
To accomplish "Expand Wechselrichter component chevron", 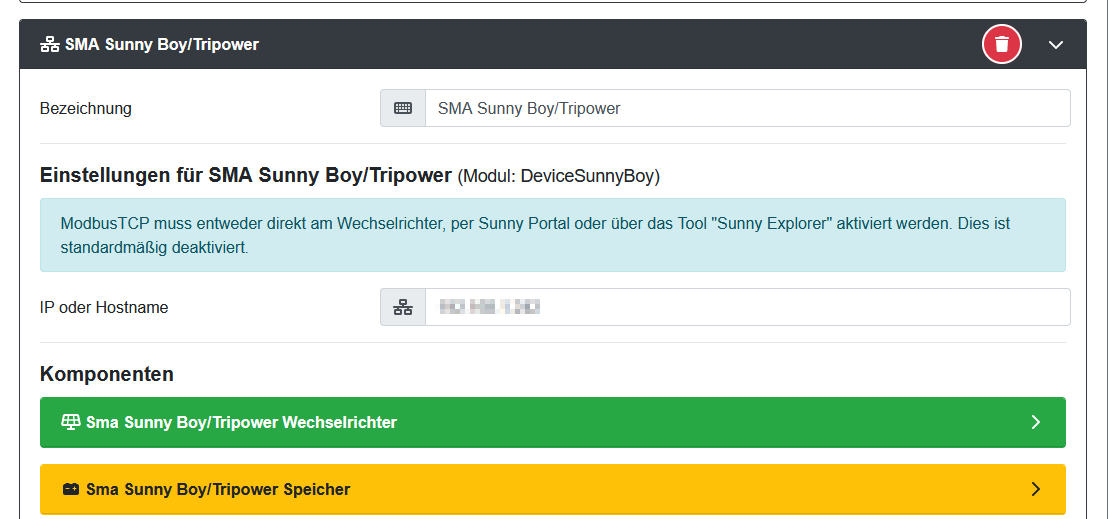I will [1036, 422].
